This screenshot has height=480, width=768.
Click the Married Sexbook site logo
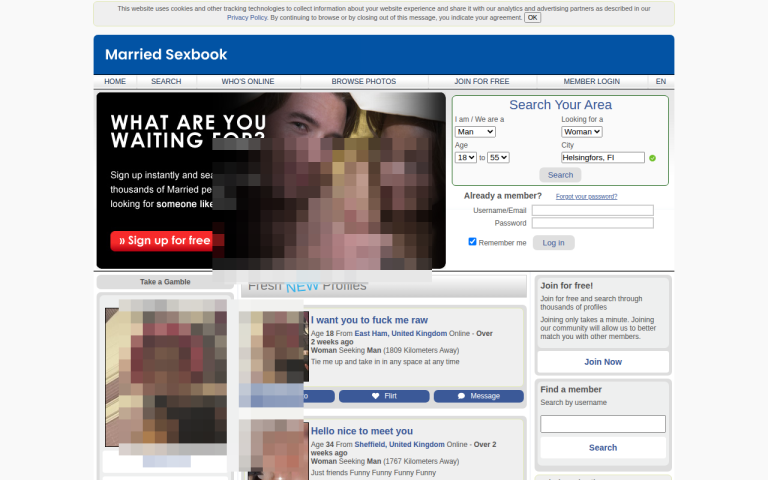(x=166, y=54)
